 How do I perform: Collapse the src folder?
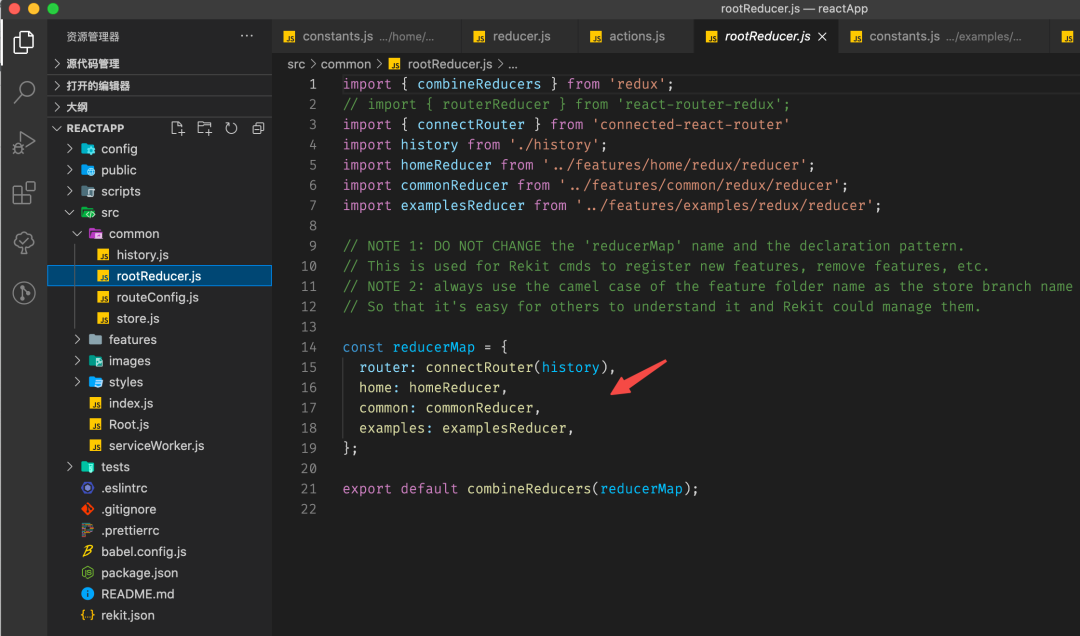(109, 212)
